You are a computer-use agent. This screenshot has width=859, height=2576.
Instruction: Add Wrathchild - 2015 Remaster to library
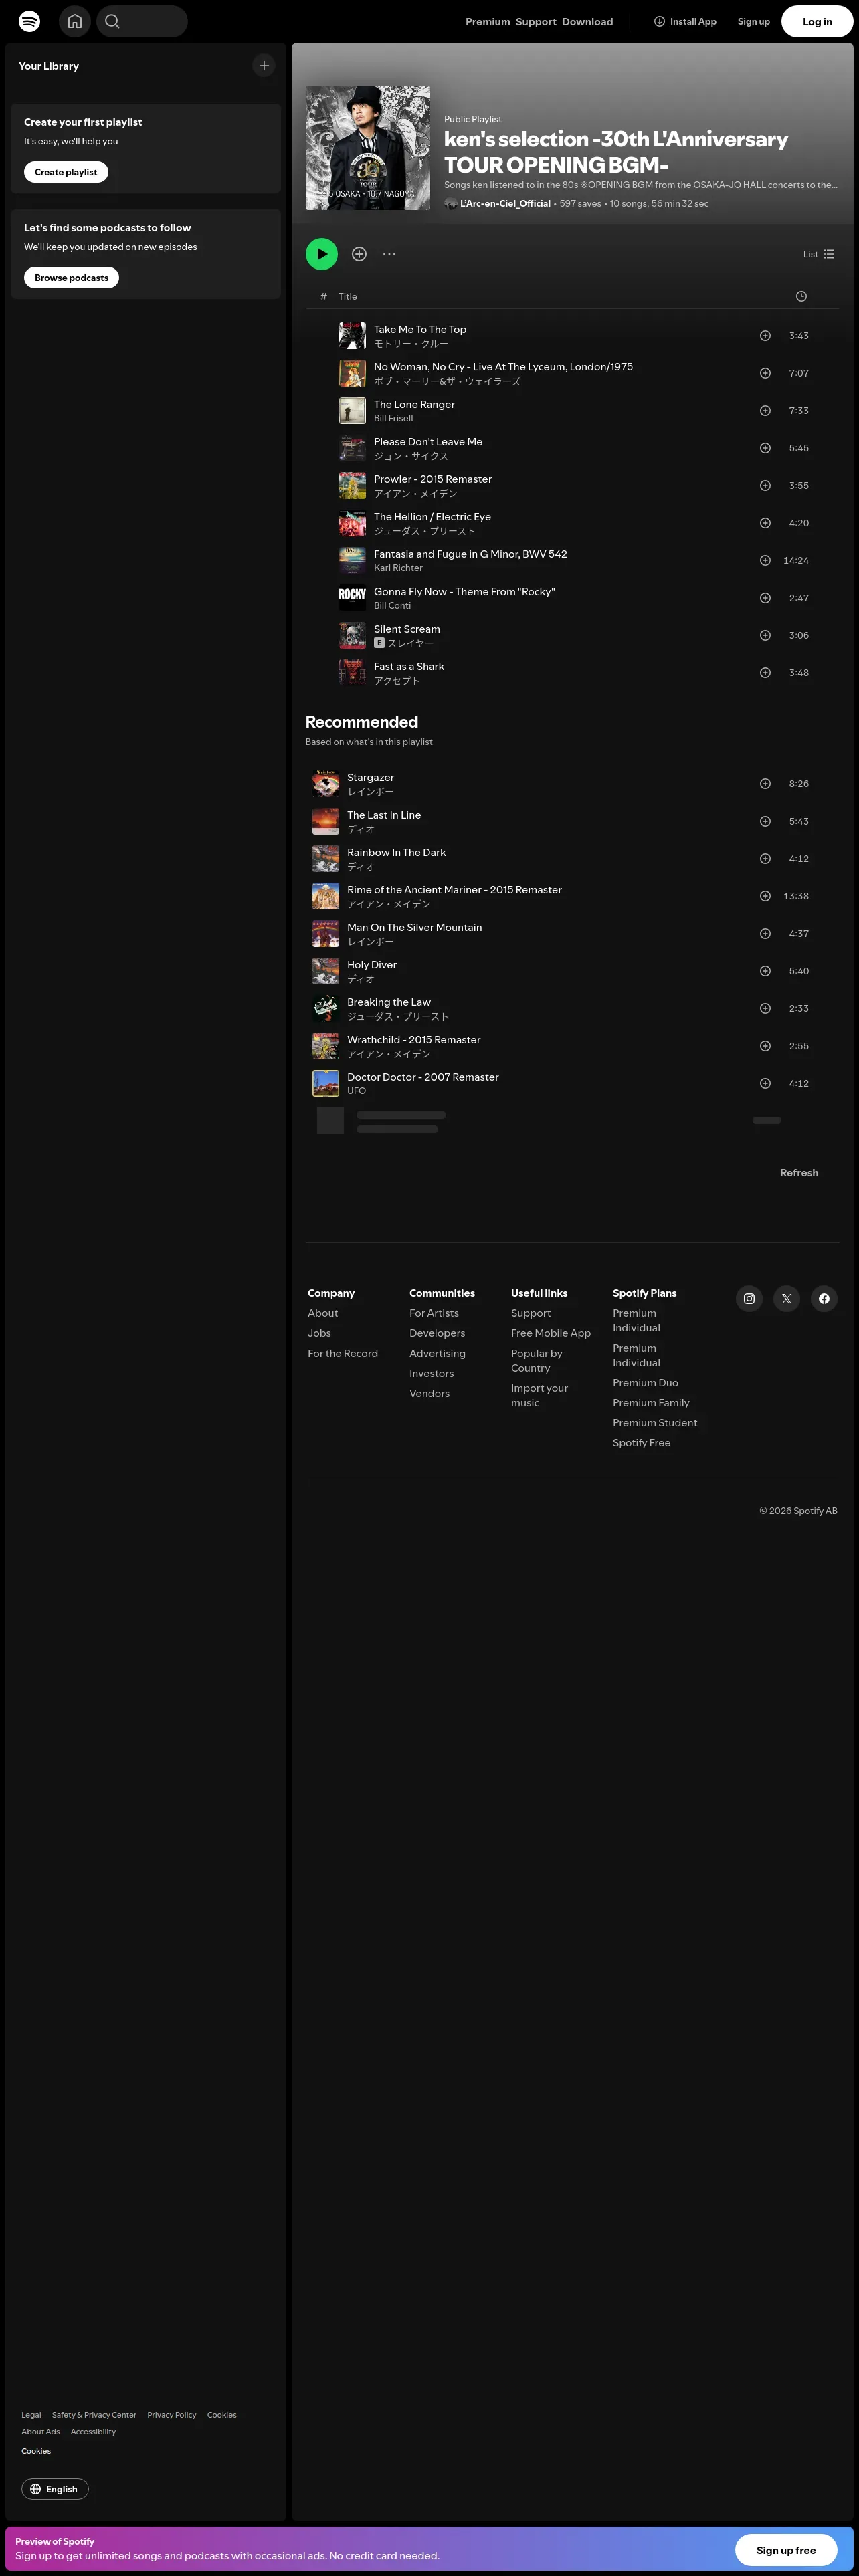pyautogui.click(x=765, y=1046)
